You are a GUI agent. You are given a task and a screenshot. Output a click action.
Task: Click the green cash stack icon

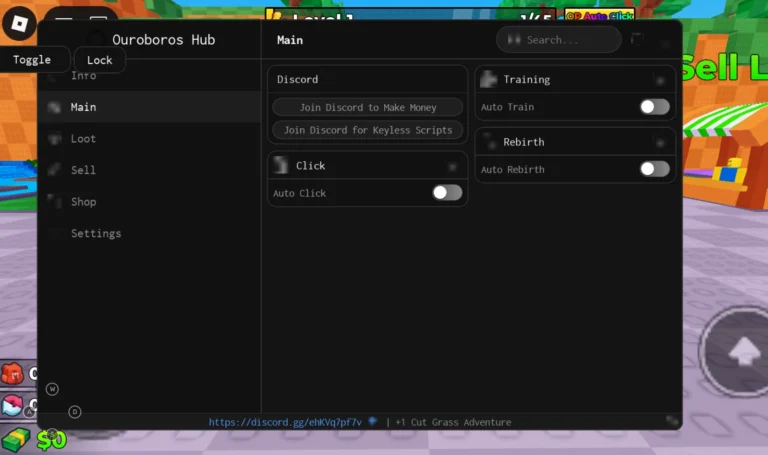point(16,439)
